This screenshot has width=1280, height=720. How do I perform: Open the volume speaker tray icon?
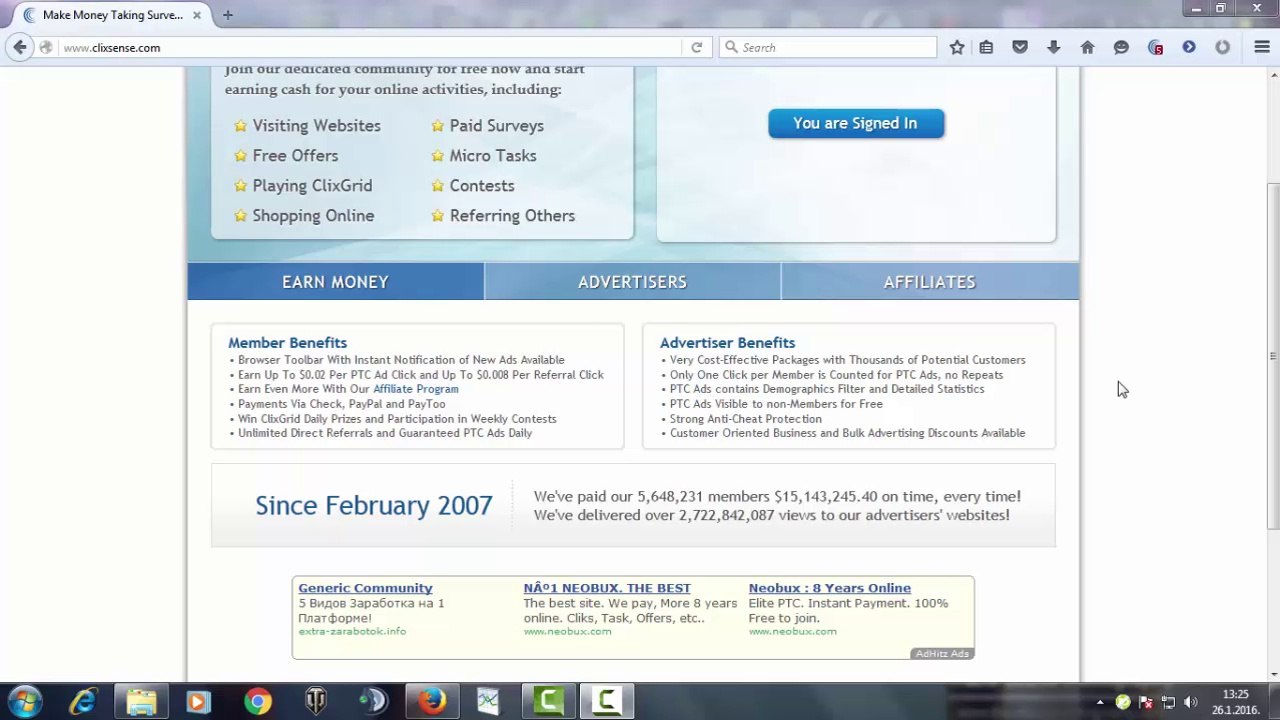(1190, 702)
